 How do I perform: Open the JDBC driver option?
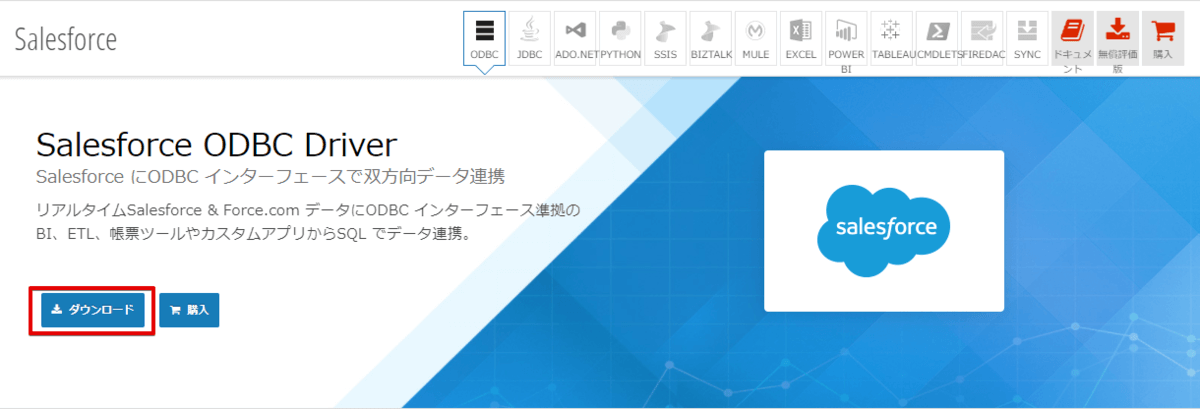[x=530, y=38]
